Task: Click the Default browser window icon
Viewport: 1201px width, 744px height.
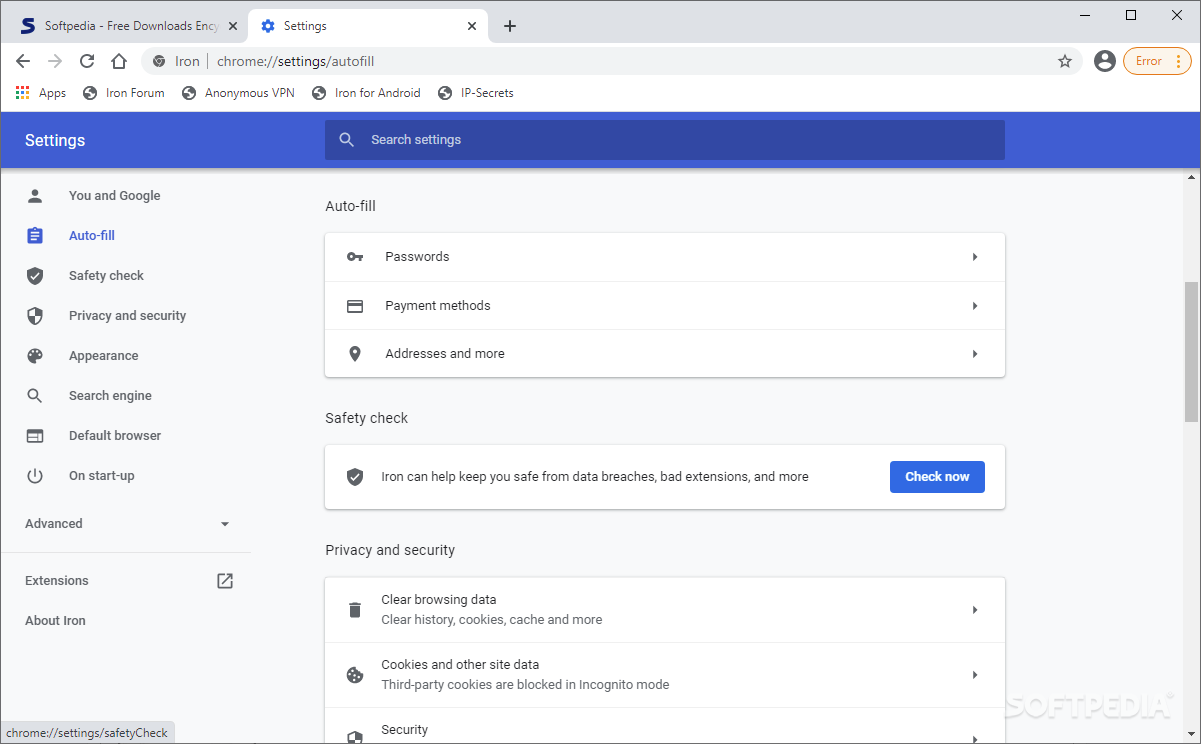Action: 35,436
